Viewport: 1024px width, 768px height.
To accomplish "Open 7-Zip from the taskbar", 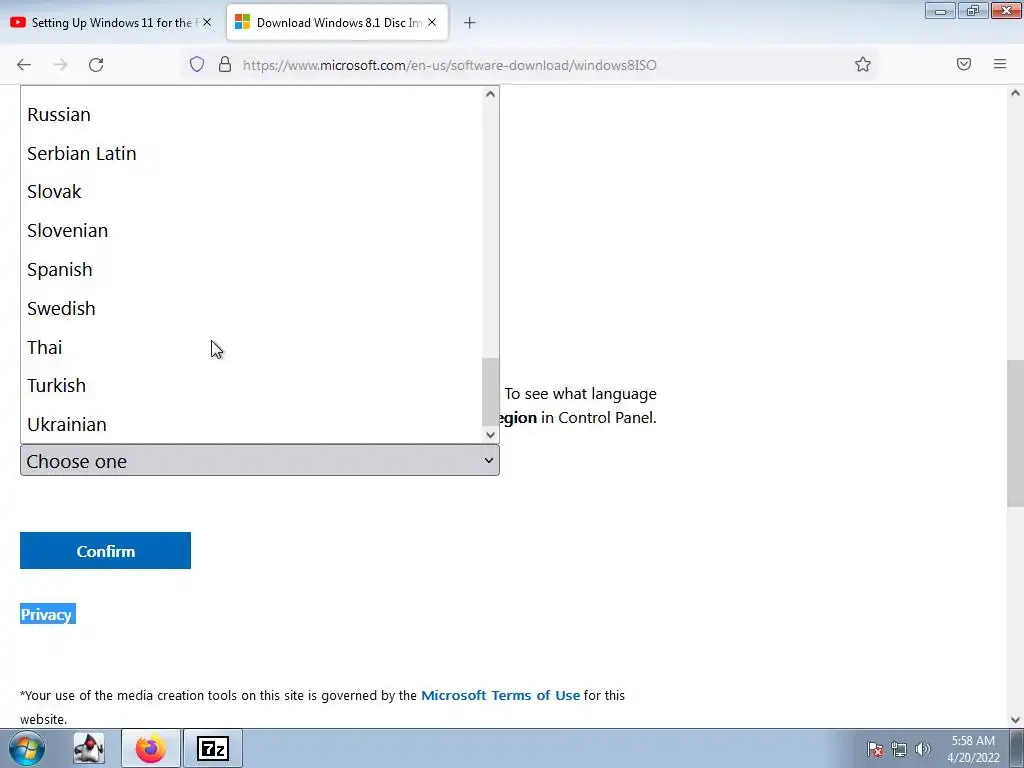I will (x=213, y=748).
